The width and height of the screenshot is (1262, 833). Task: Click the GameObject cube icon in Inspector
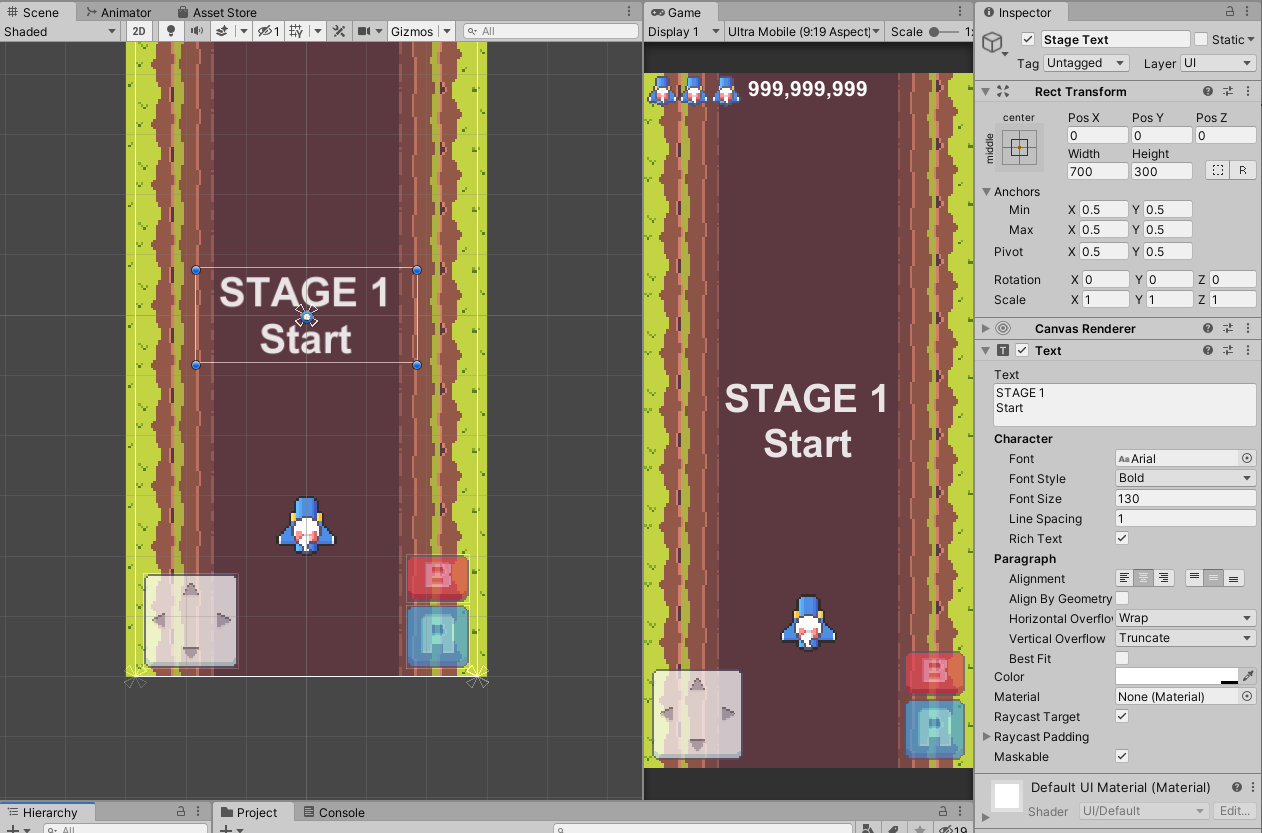[993, 43]
